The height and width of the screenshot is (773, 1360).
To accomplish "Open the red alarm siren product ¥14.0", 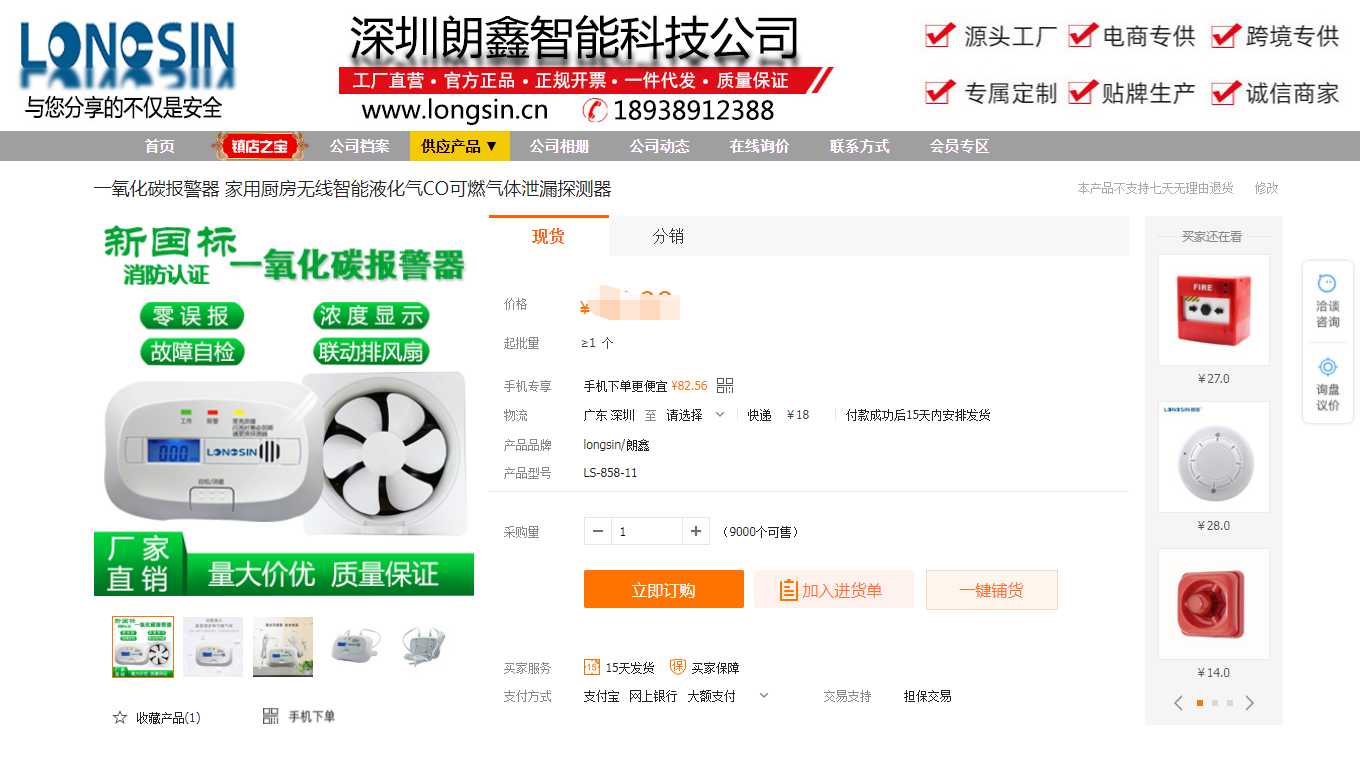I will pos(1214,604).
